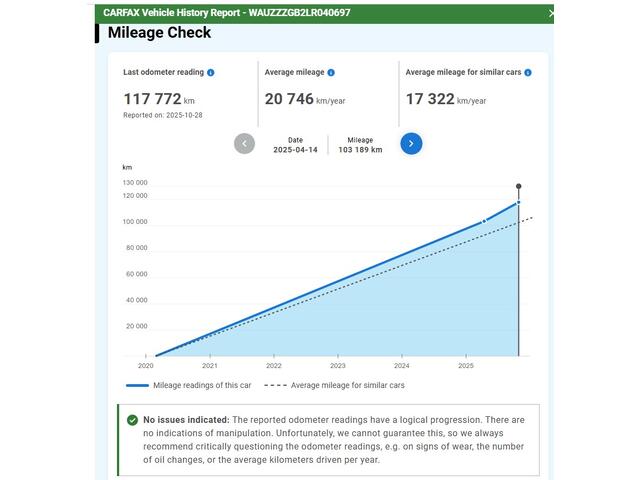Click the 17 322 km/year similar cars value
The width and height of the screenshot is (640, 480).
pos(446,99)
